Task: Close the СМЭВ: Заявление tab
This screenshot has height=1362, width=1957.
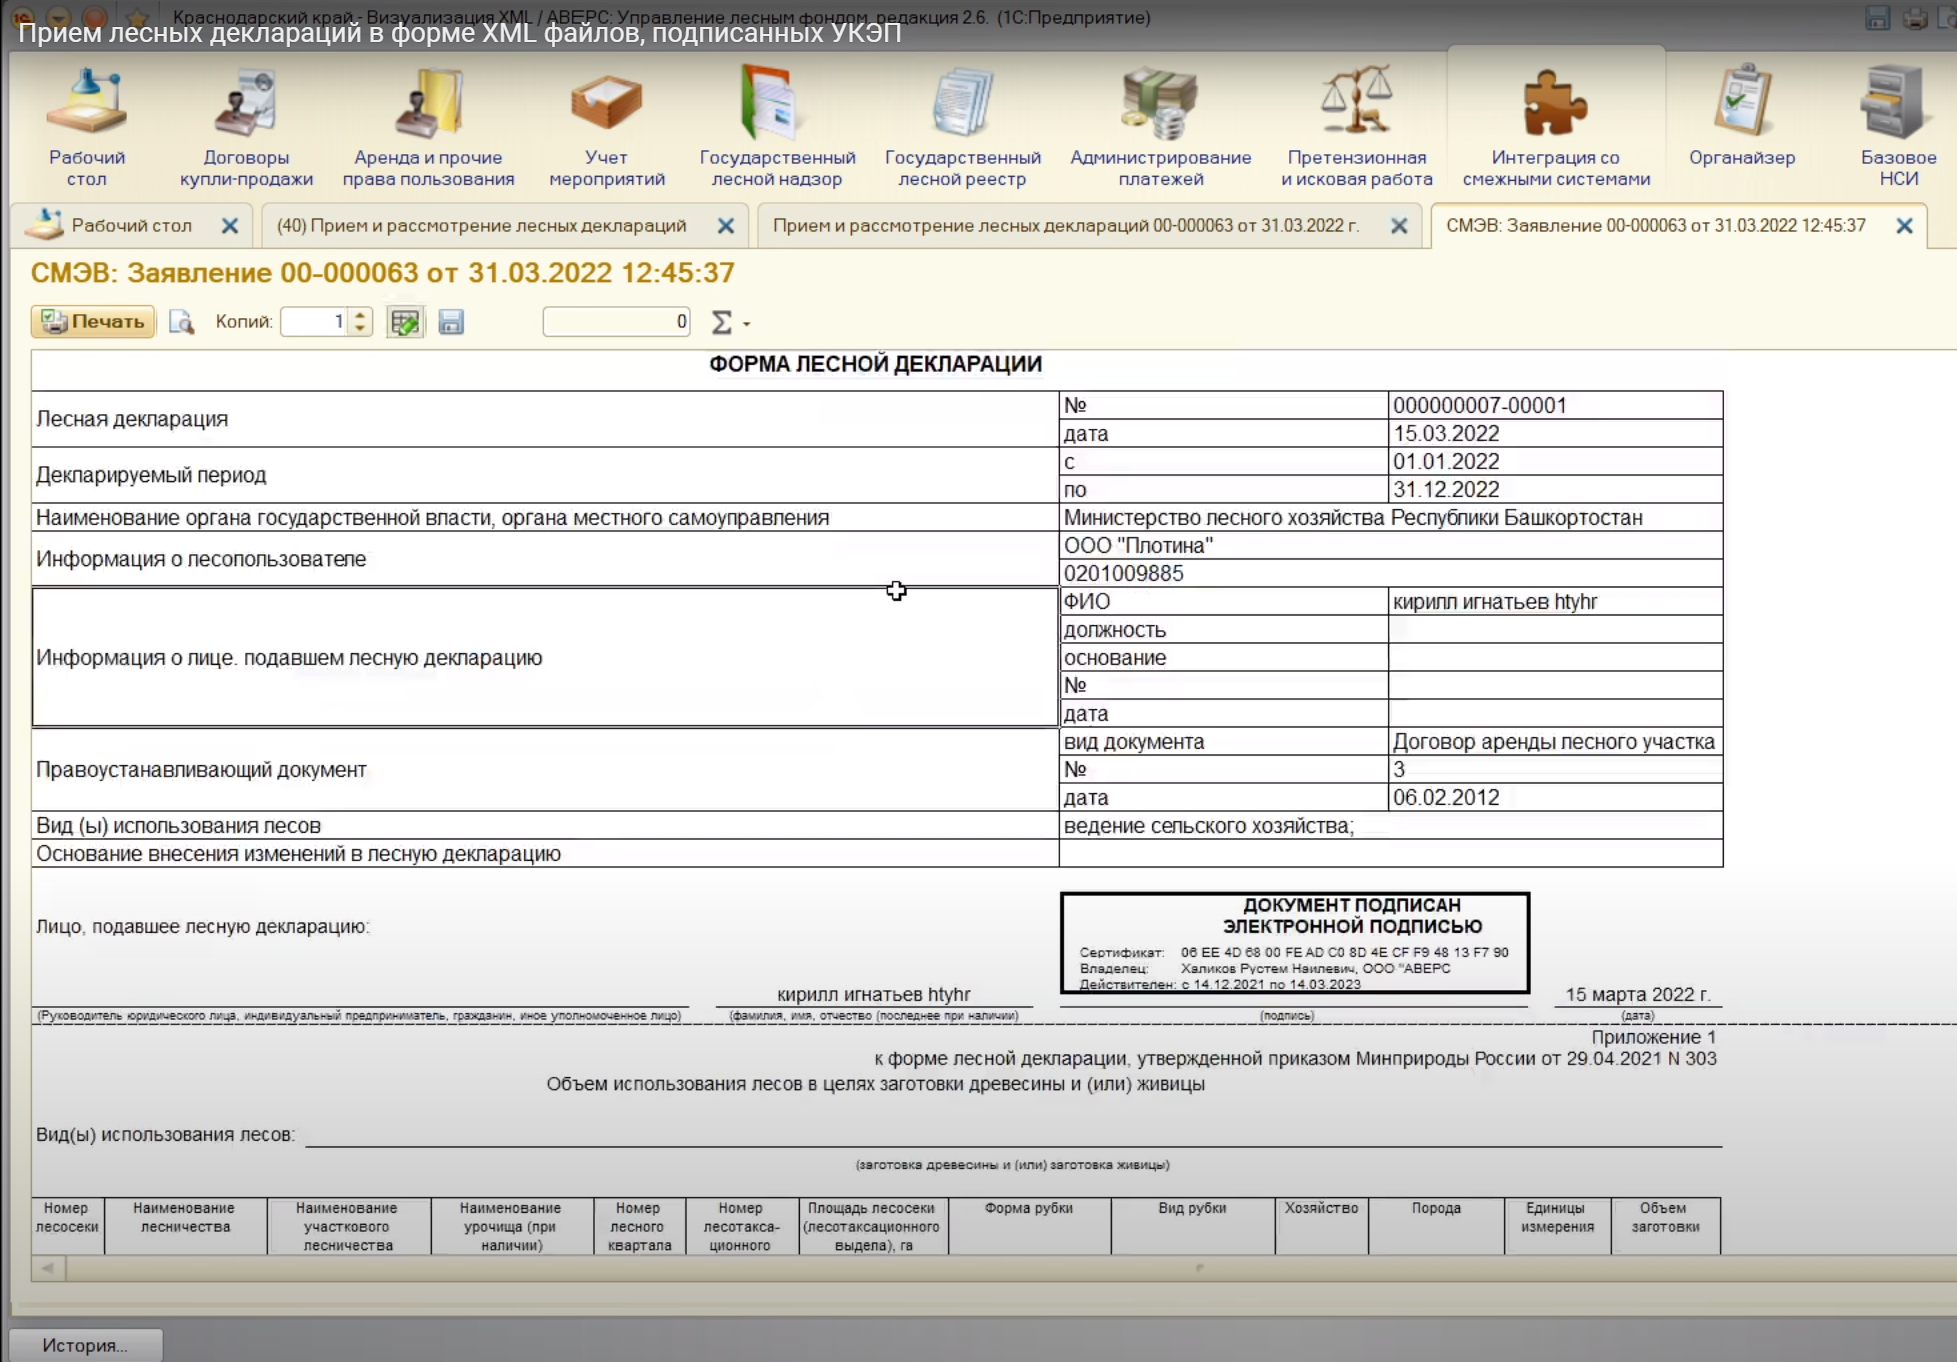Action: [x=1905, y=226]
